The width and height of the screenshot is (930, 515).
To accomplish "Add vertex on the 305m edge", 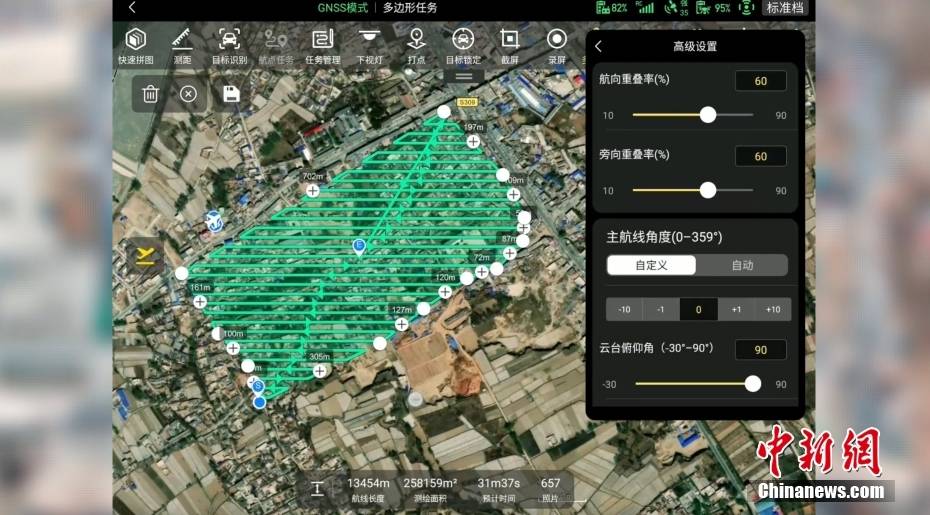I will point(320,371).
